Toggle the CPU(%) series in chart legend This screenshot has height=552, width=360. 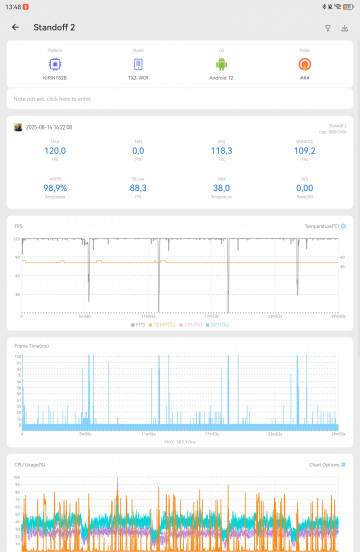pyautogui.click(x=191, y=325)
